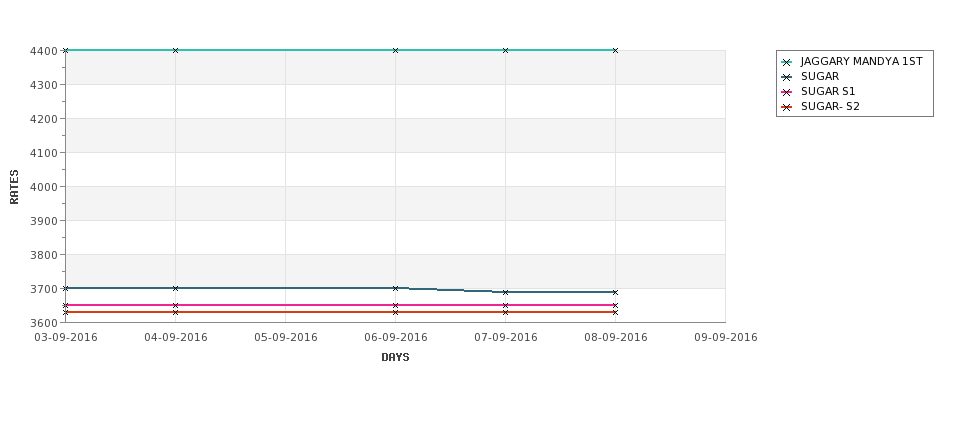Click the 09-09-2016 date axis label

pos(726,338)
